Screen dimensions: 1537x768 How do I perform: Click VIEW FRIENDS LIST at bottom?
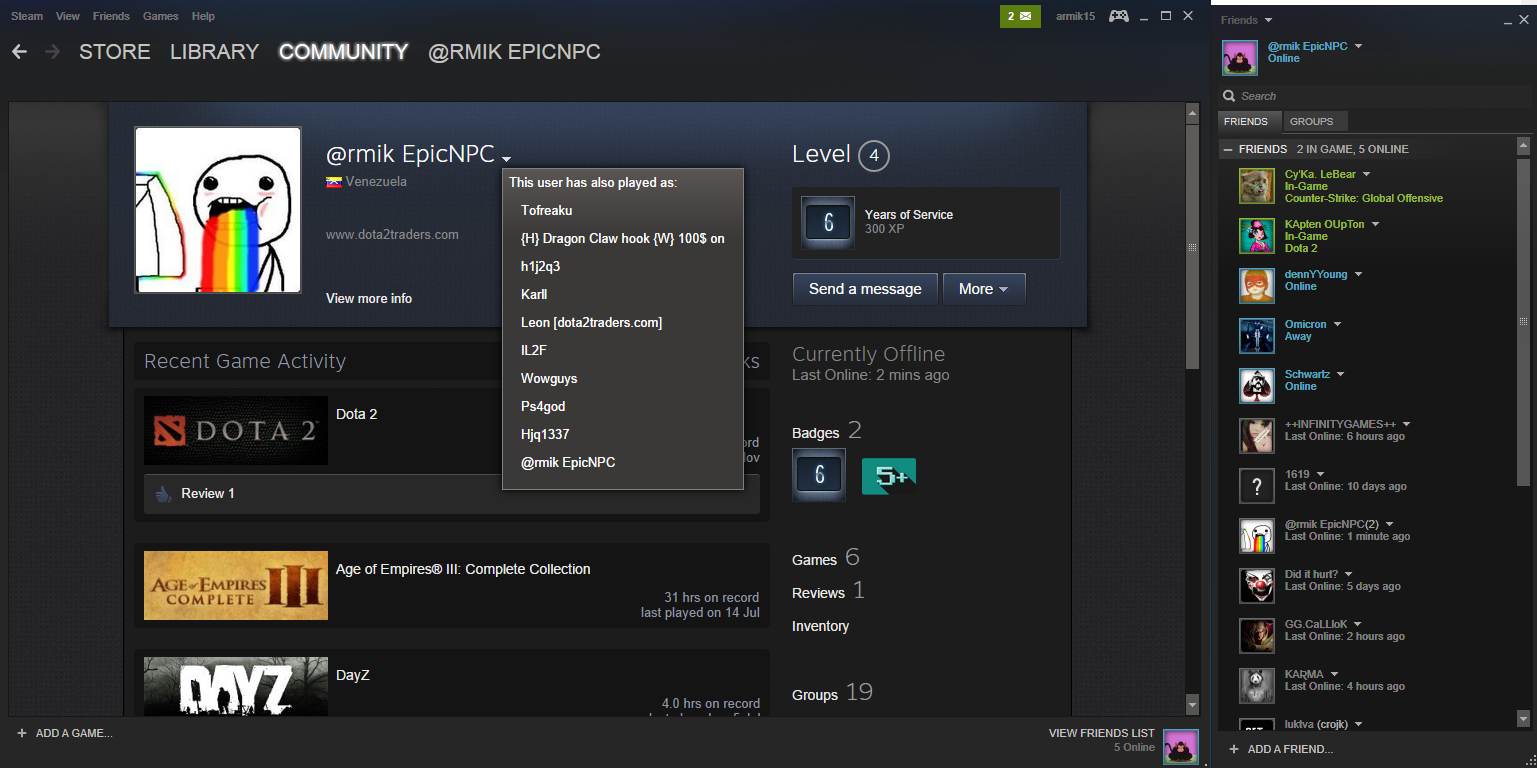click(1101, 733)
